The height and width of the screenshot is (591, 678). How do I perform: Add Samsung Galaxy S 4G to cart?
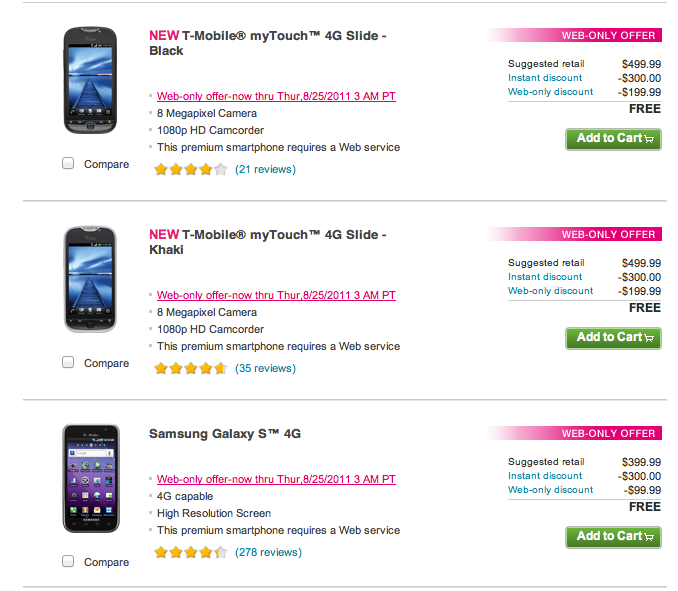[613, 537]
